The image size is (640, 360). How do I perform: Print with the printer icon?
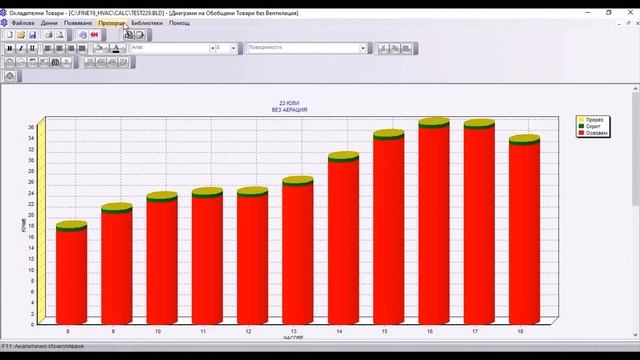49,35
